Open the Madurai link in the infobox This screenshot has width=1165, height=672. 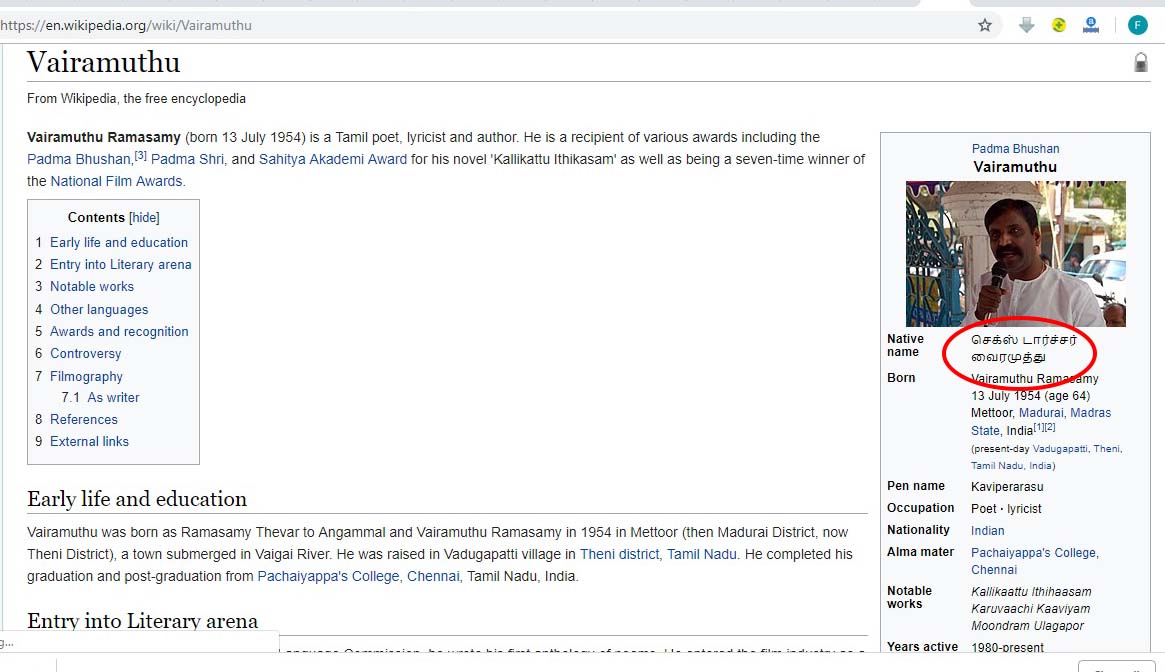coord(1041,413)
